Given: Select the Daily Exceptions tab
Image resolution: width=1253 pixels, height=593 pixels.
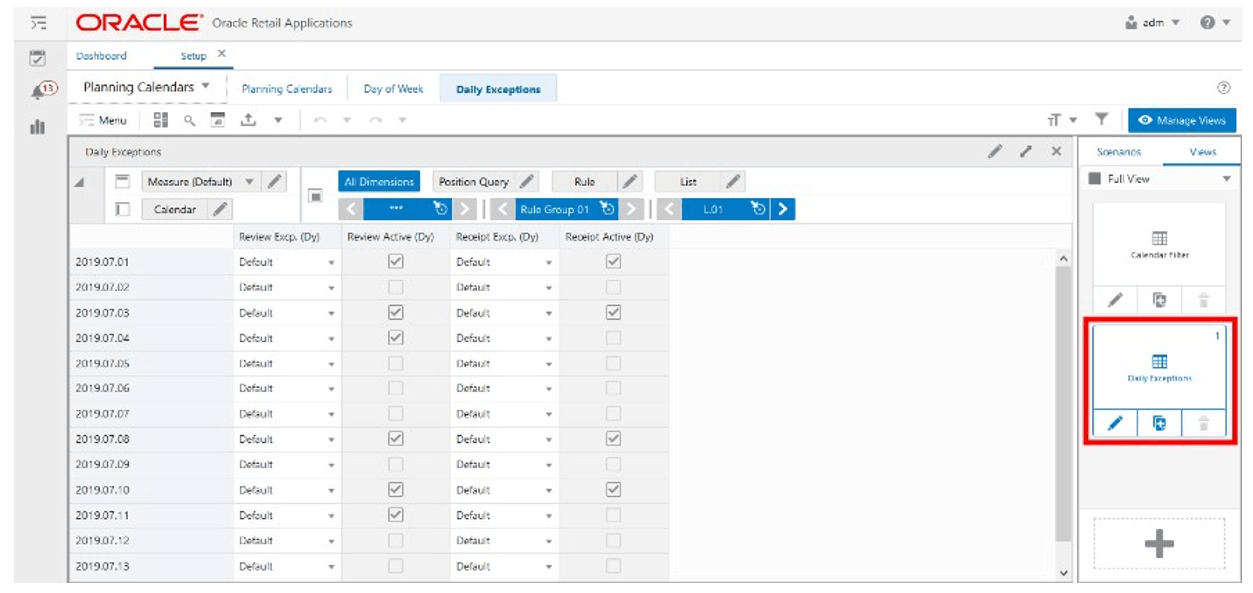Looking at the screenshot, I should tap(498, 89).
